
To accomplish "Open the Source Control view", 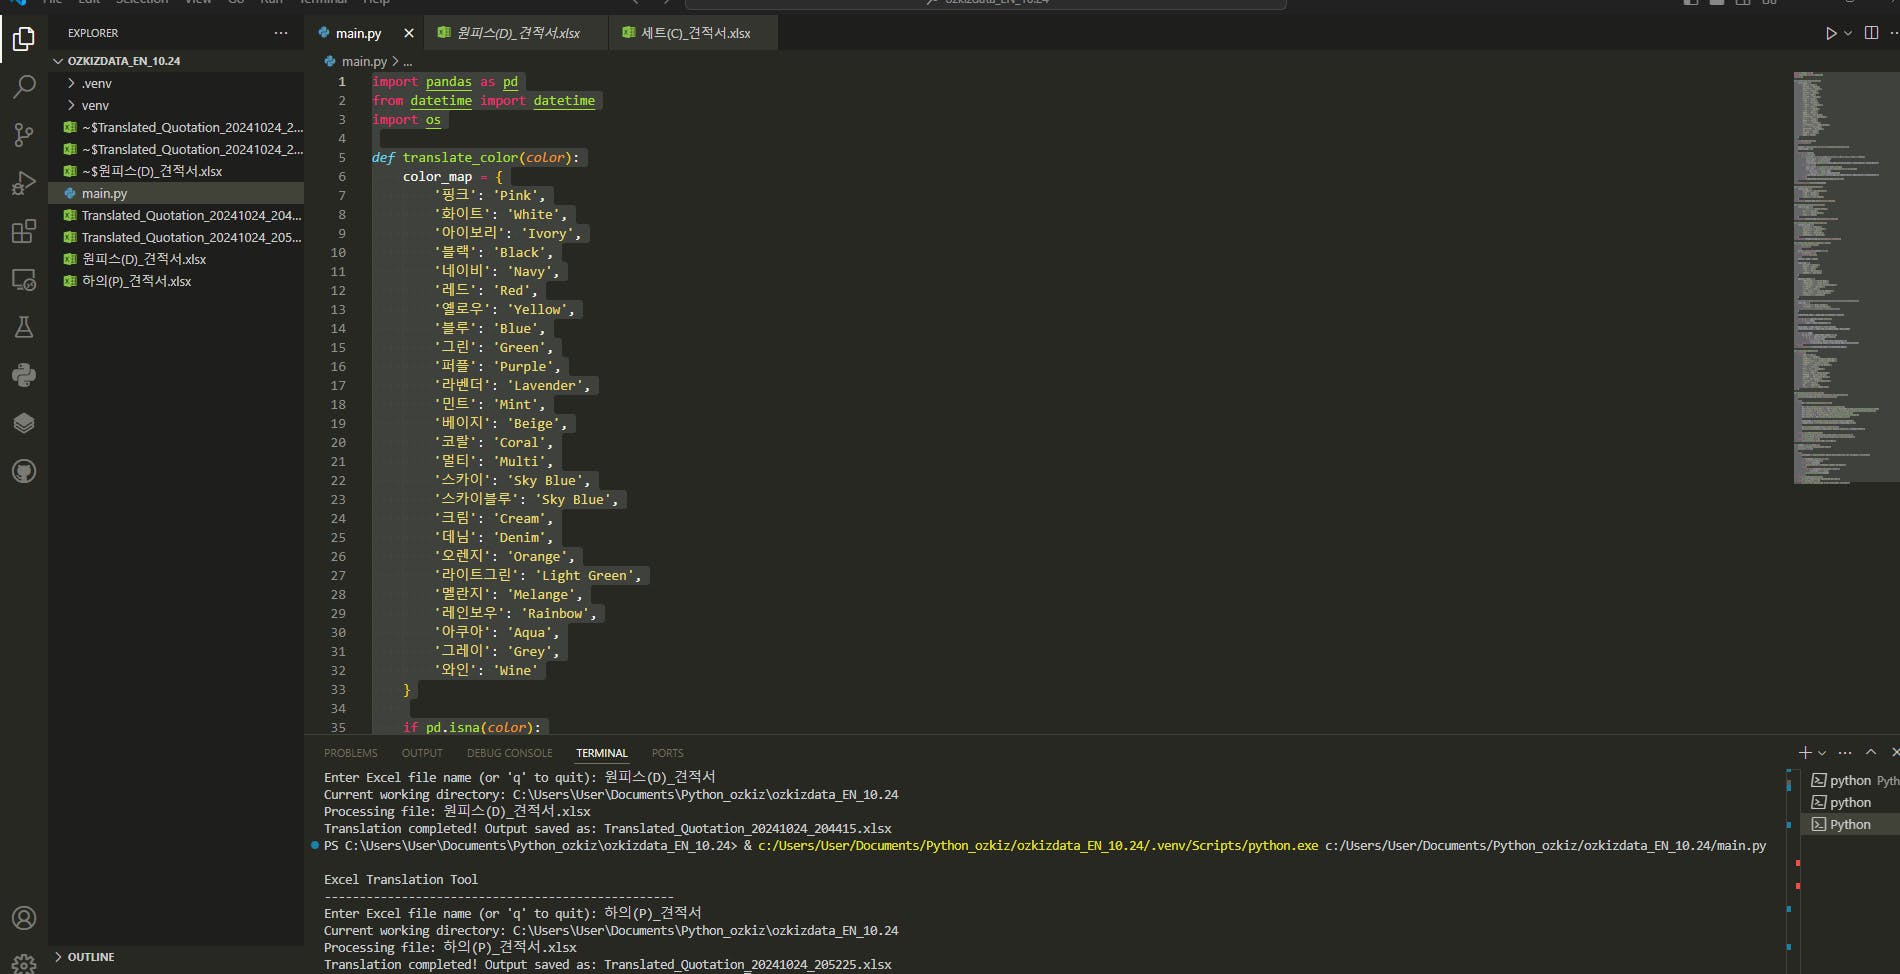I will click(24, 135).
